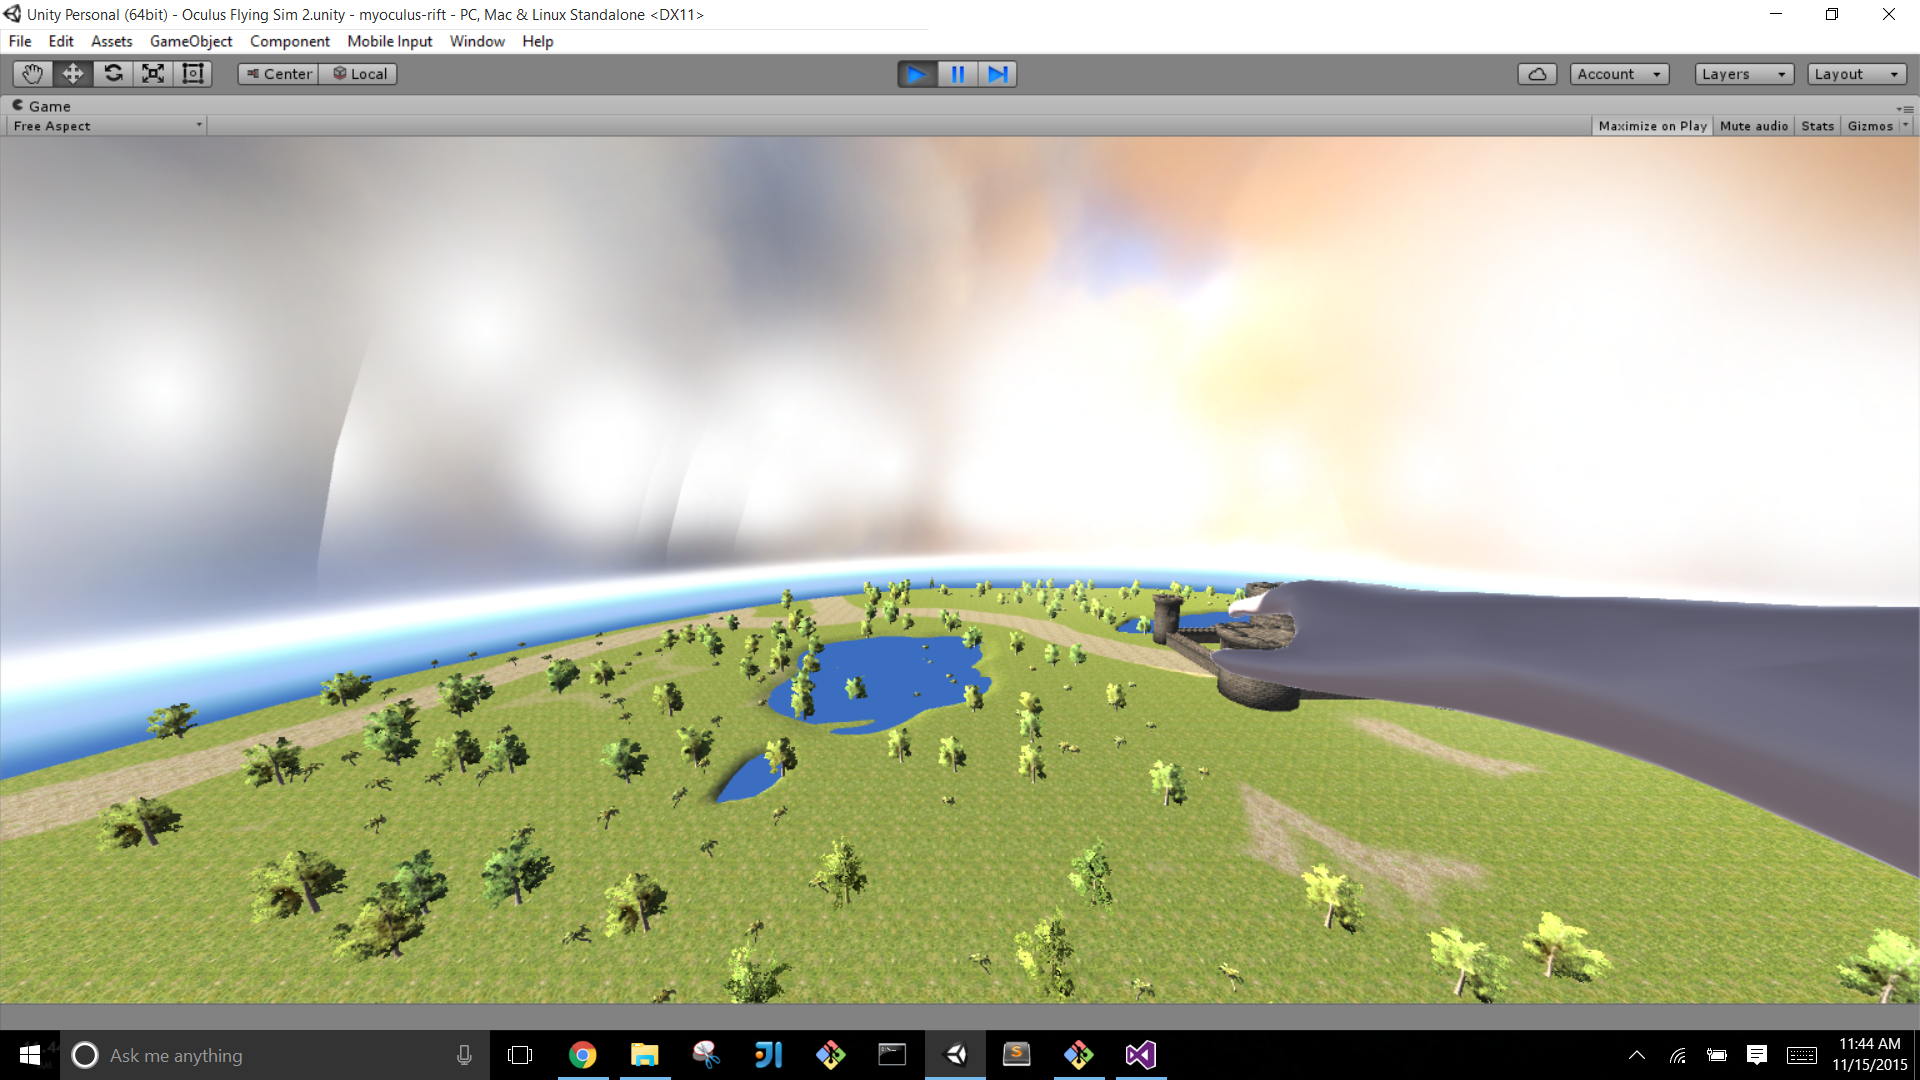Select the Scale tool

(x=153, y=74)
